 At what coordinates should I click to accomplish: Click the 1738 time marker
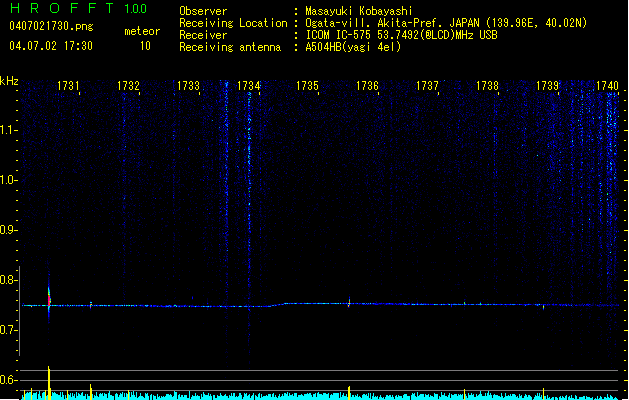487,86
